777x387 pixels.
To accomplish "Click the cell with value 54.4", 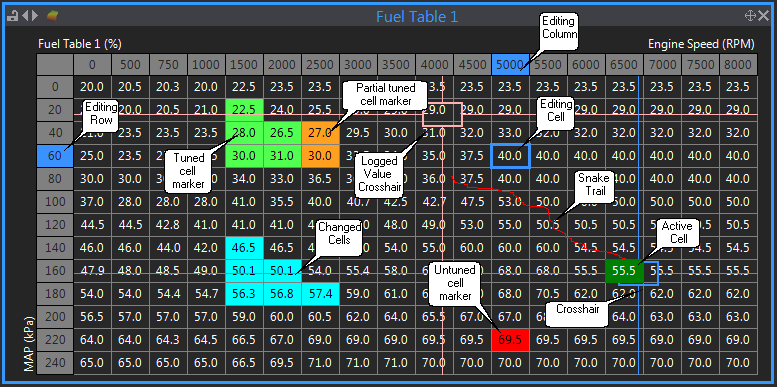I will click(168, 293).
